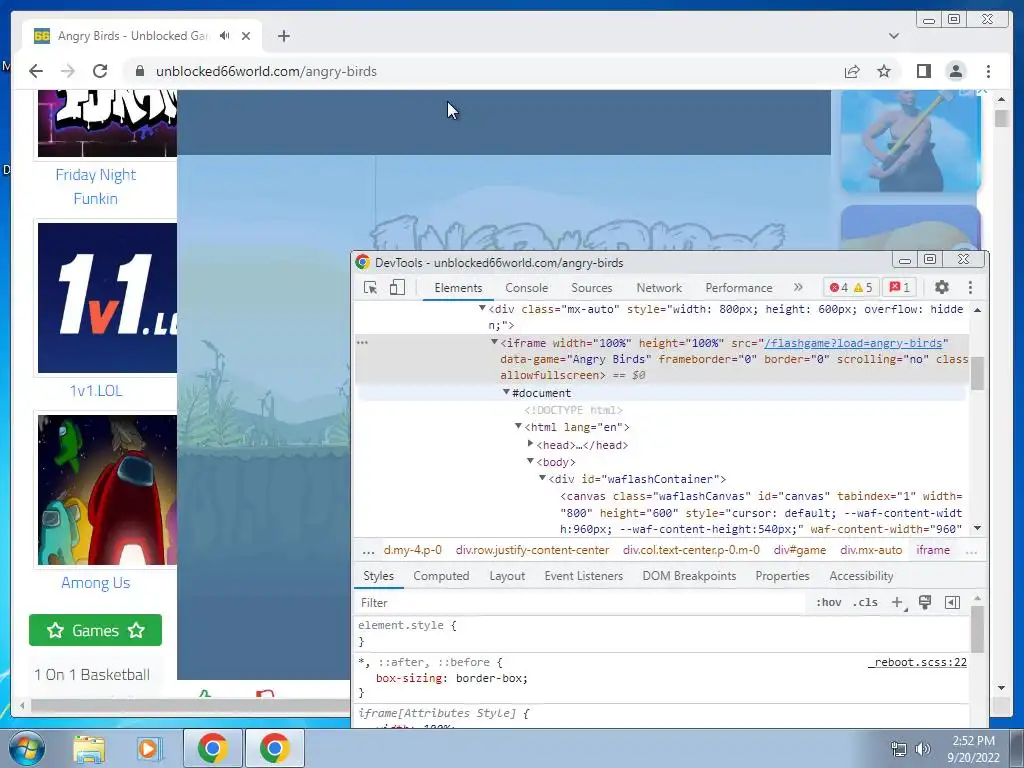Open the Network tab

tap(659, 288)
